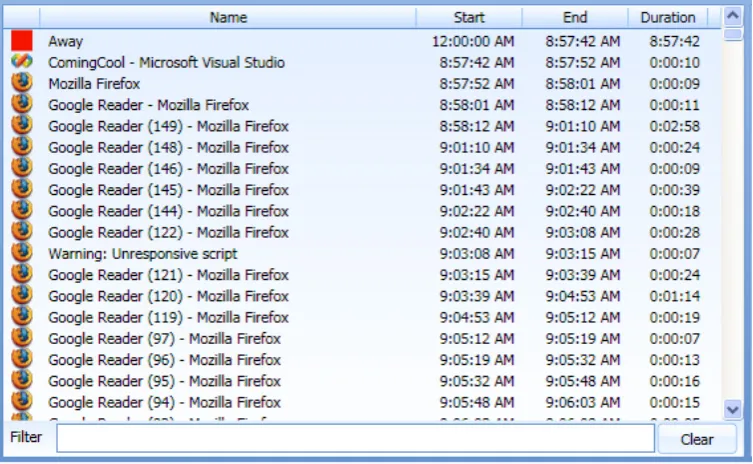Click Firefox icon of Google Reader (145) row
Viewport: 753px width, 464px height.
[22, 188]
